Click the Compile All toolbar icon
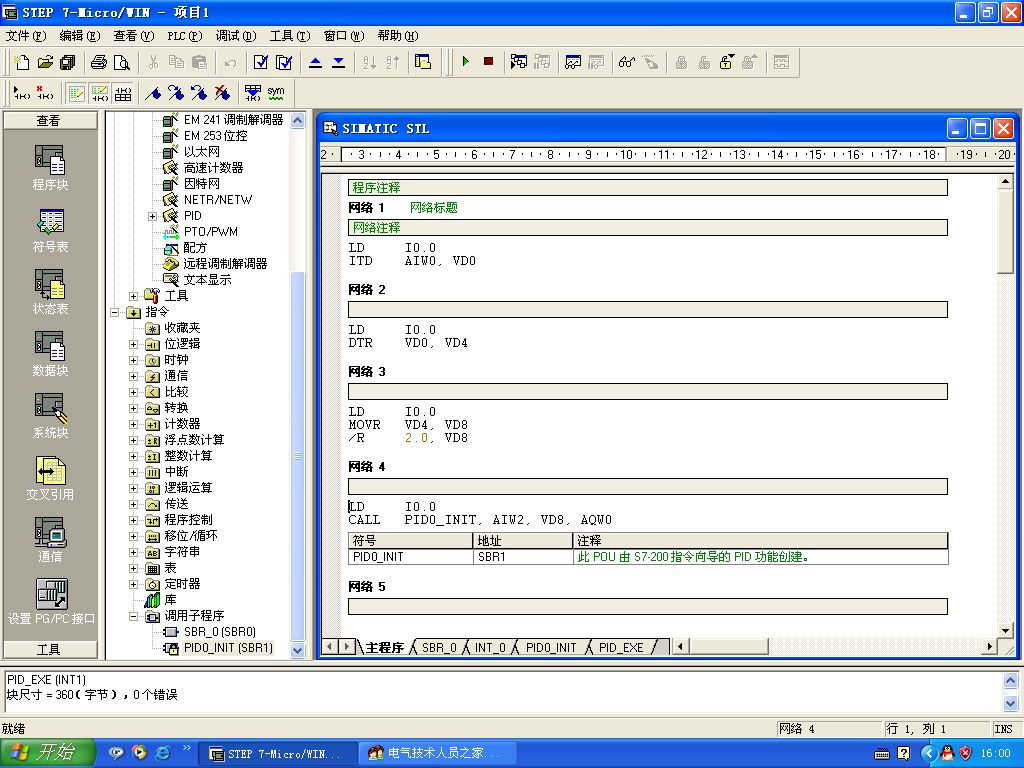The image size is (1024, 768). 284,62
